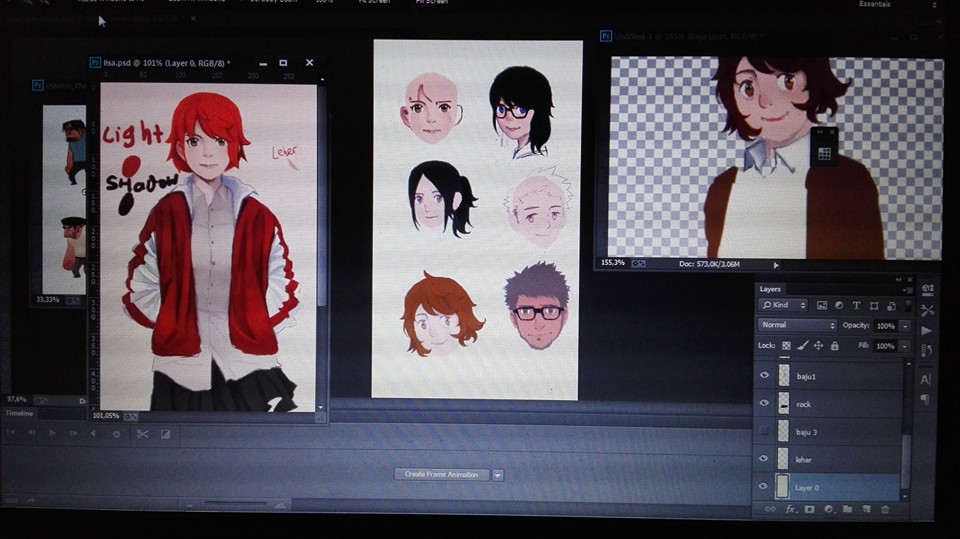Lock all padlock icon
This screenshot has width=960, height=539.
[834, 346]
